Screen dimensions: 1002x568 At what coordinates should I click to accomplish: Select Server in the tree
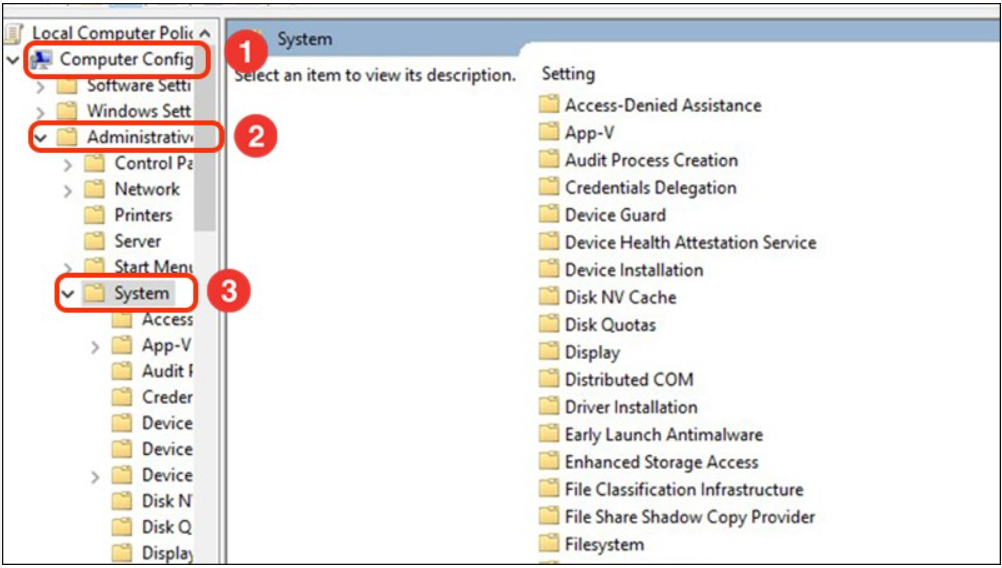coord(123,242)
